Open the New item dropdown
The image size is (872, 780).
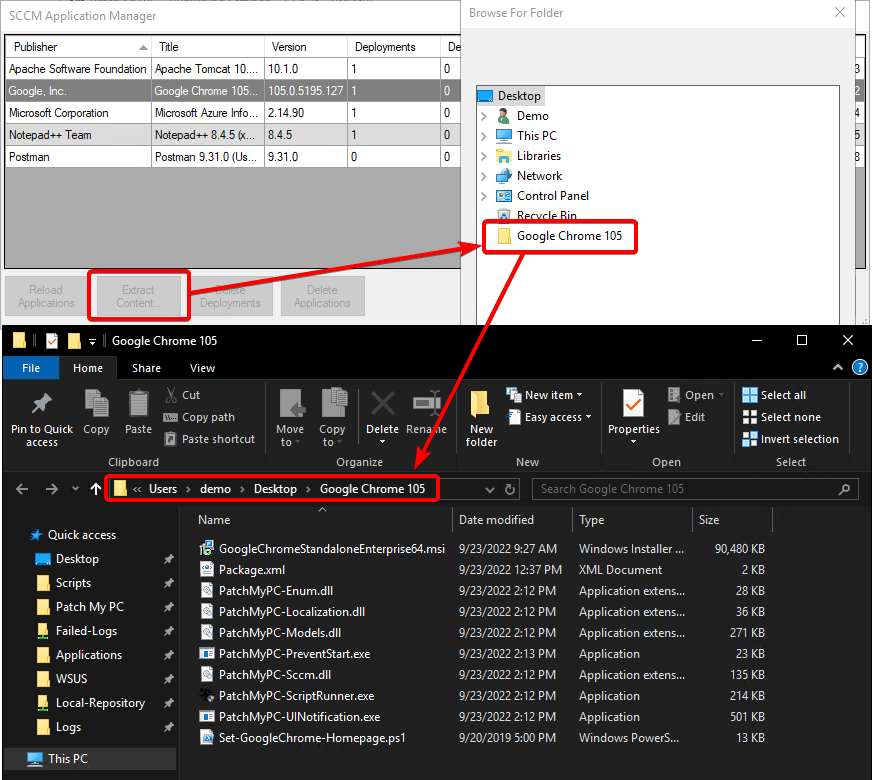[x=544, y=395]
